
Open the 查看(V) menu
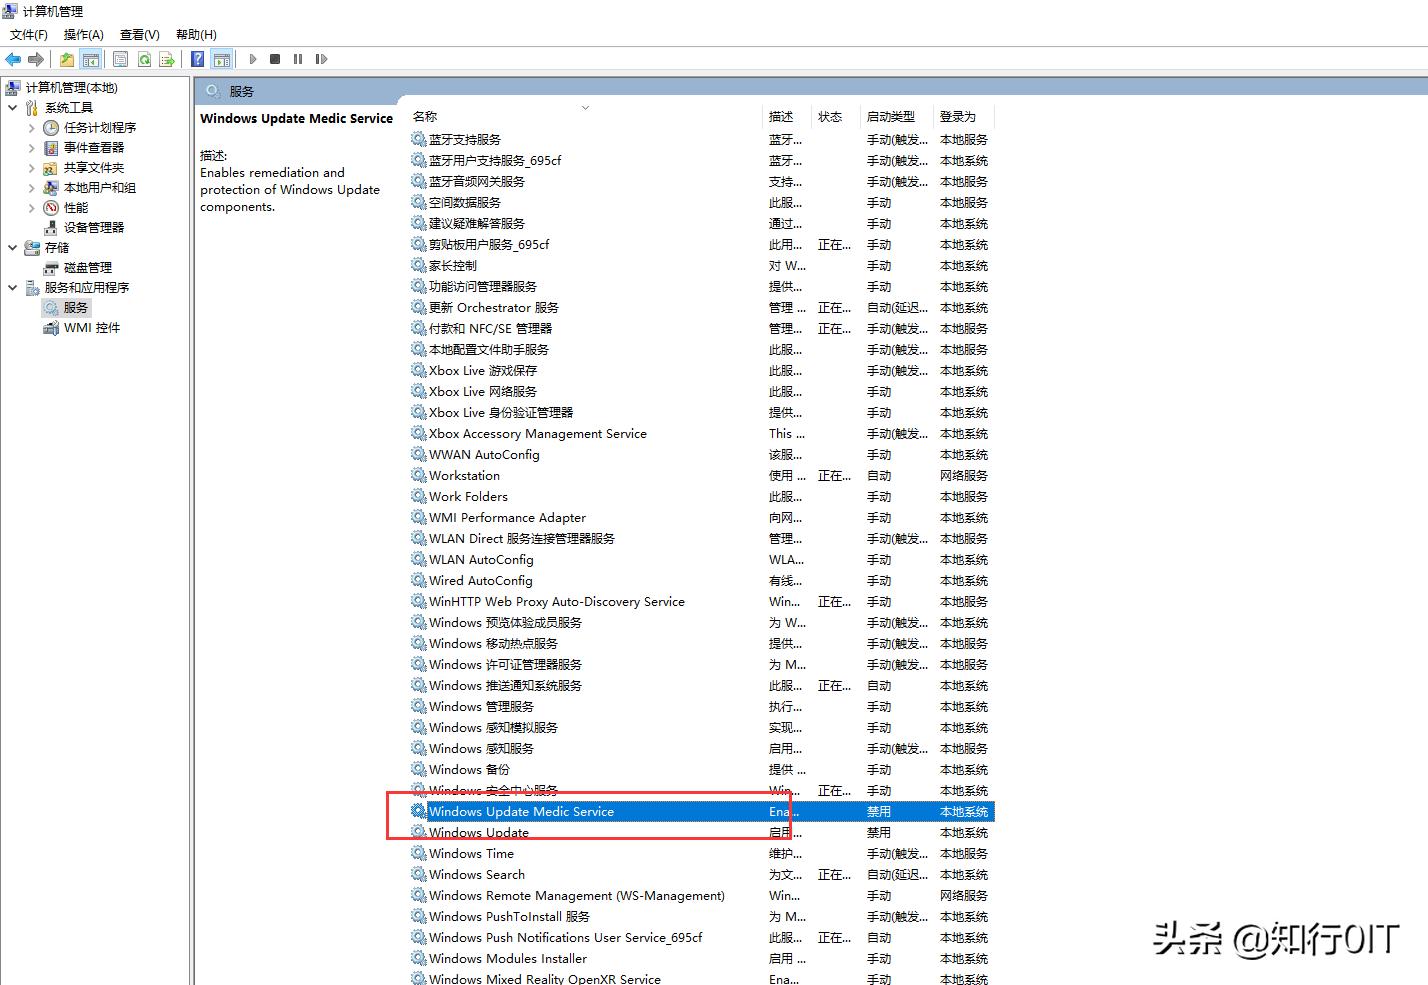click(138, 34)
